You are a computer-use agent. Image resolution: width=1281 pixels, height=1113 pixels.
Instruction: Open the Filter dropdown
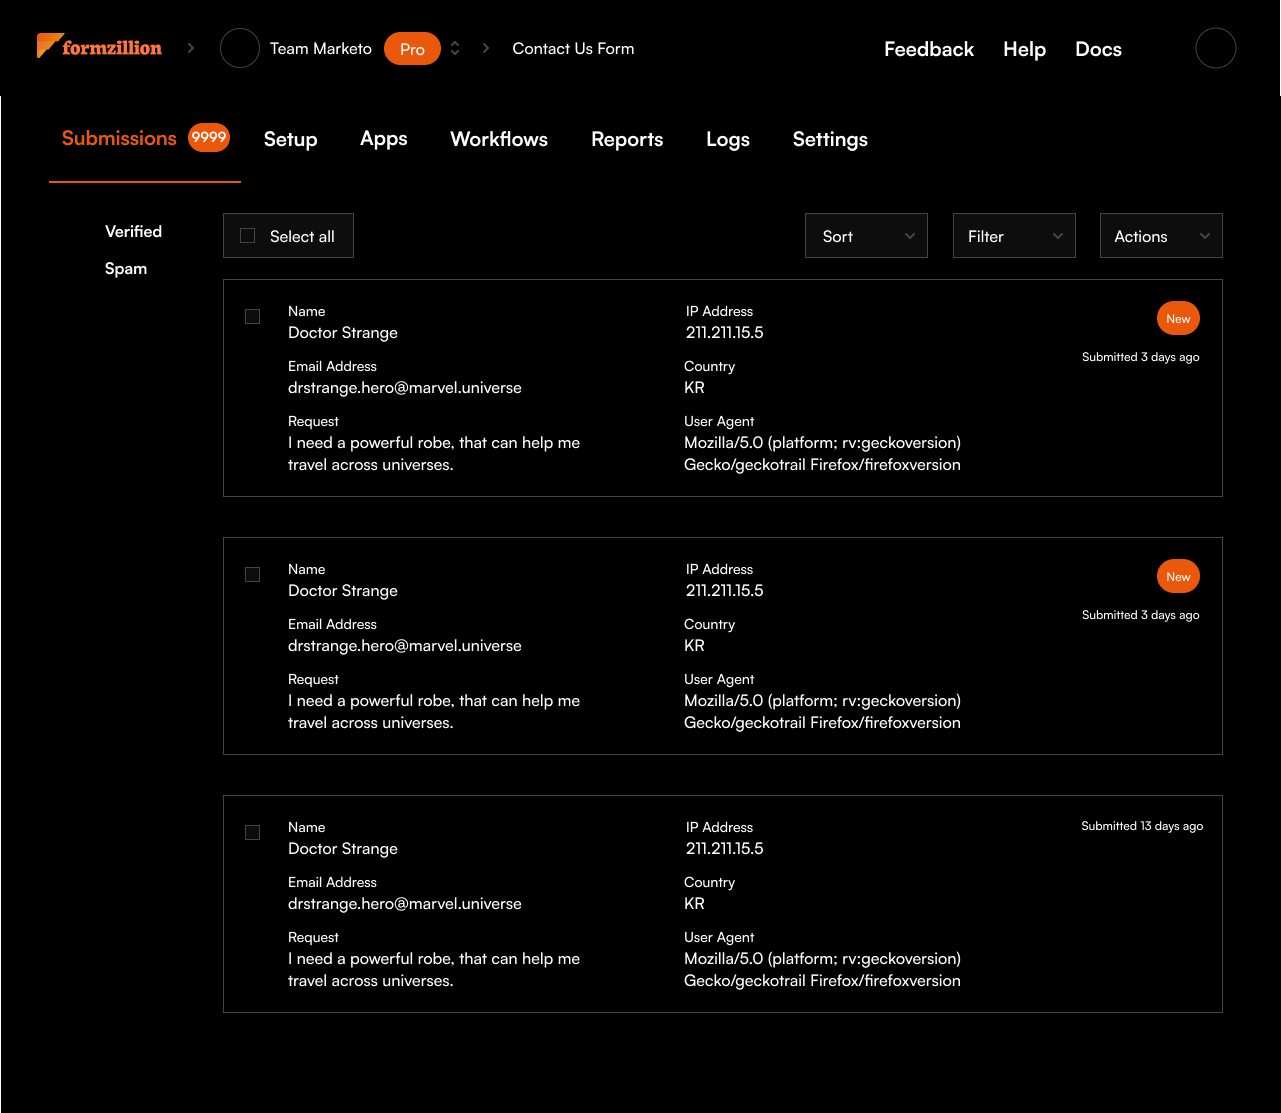(1014, 236)
